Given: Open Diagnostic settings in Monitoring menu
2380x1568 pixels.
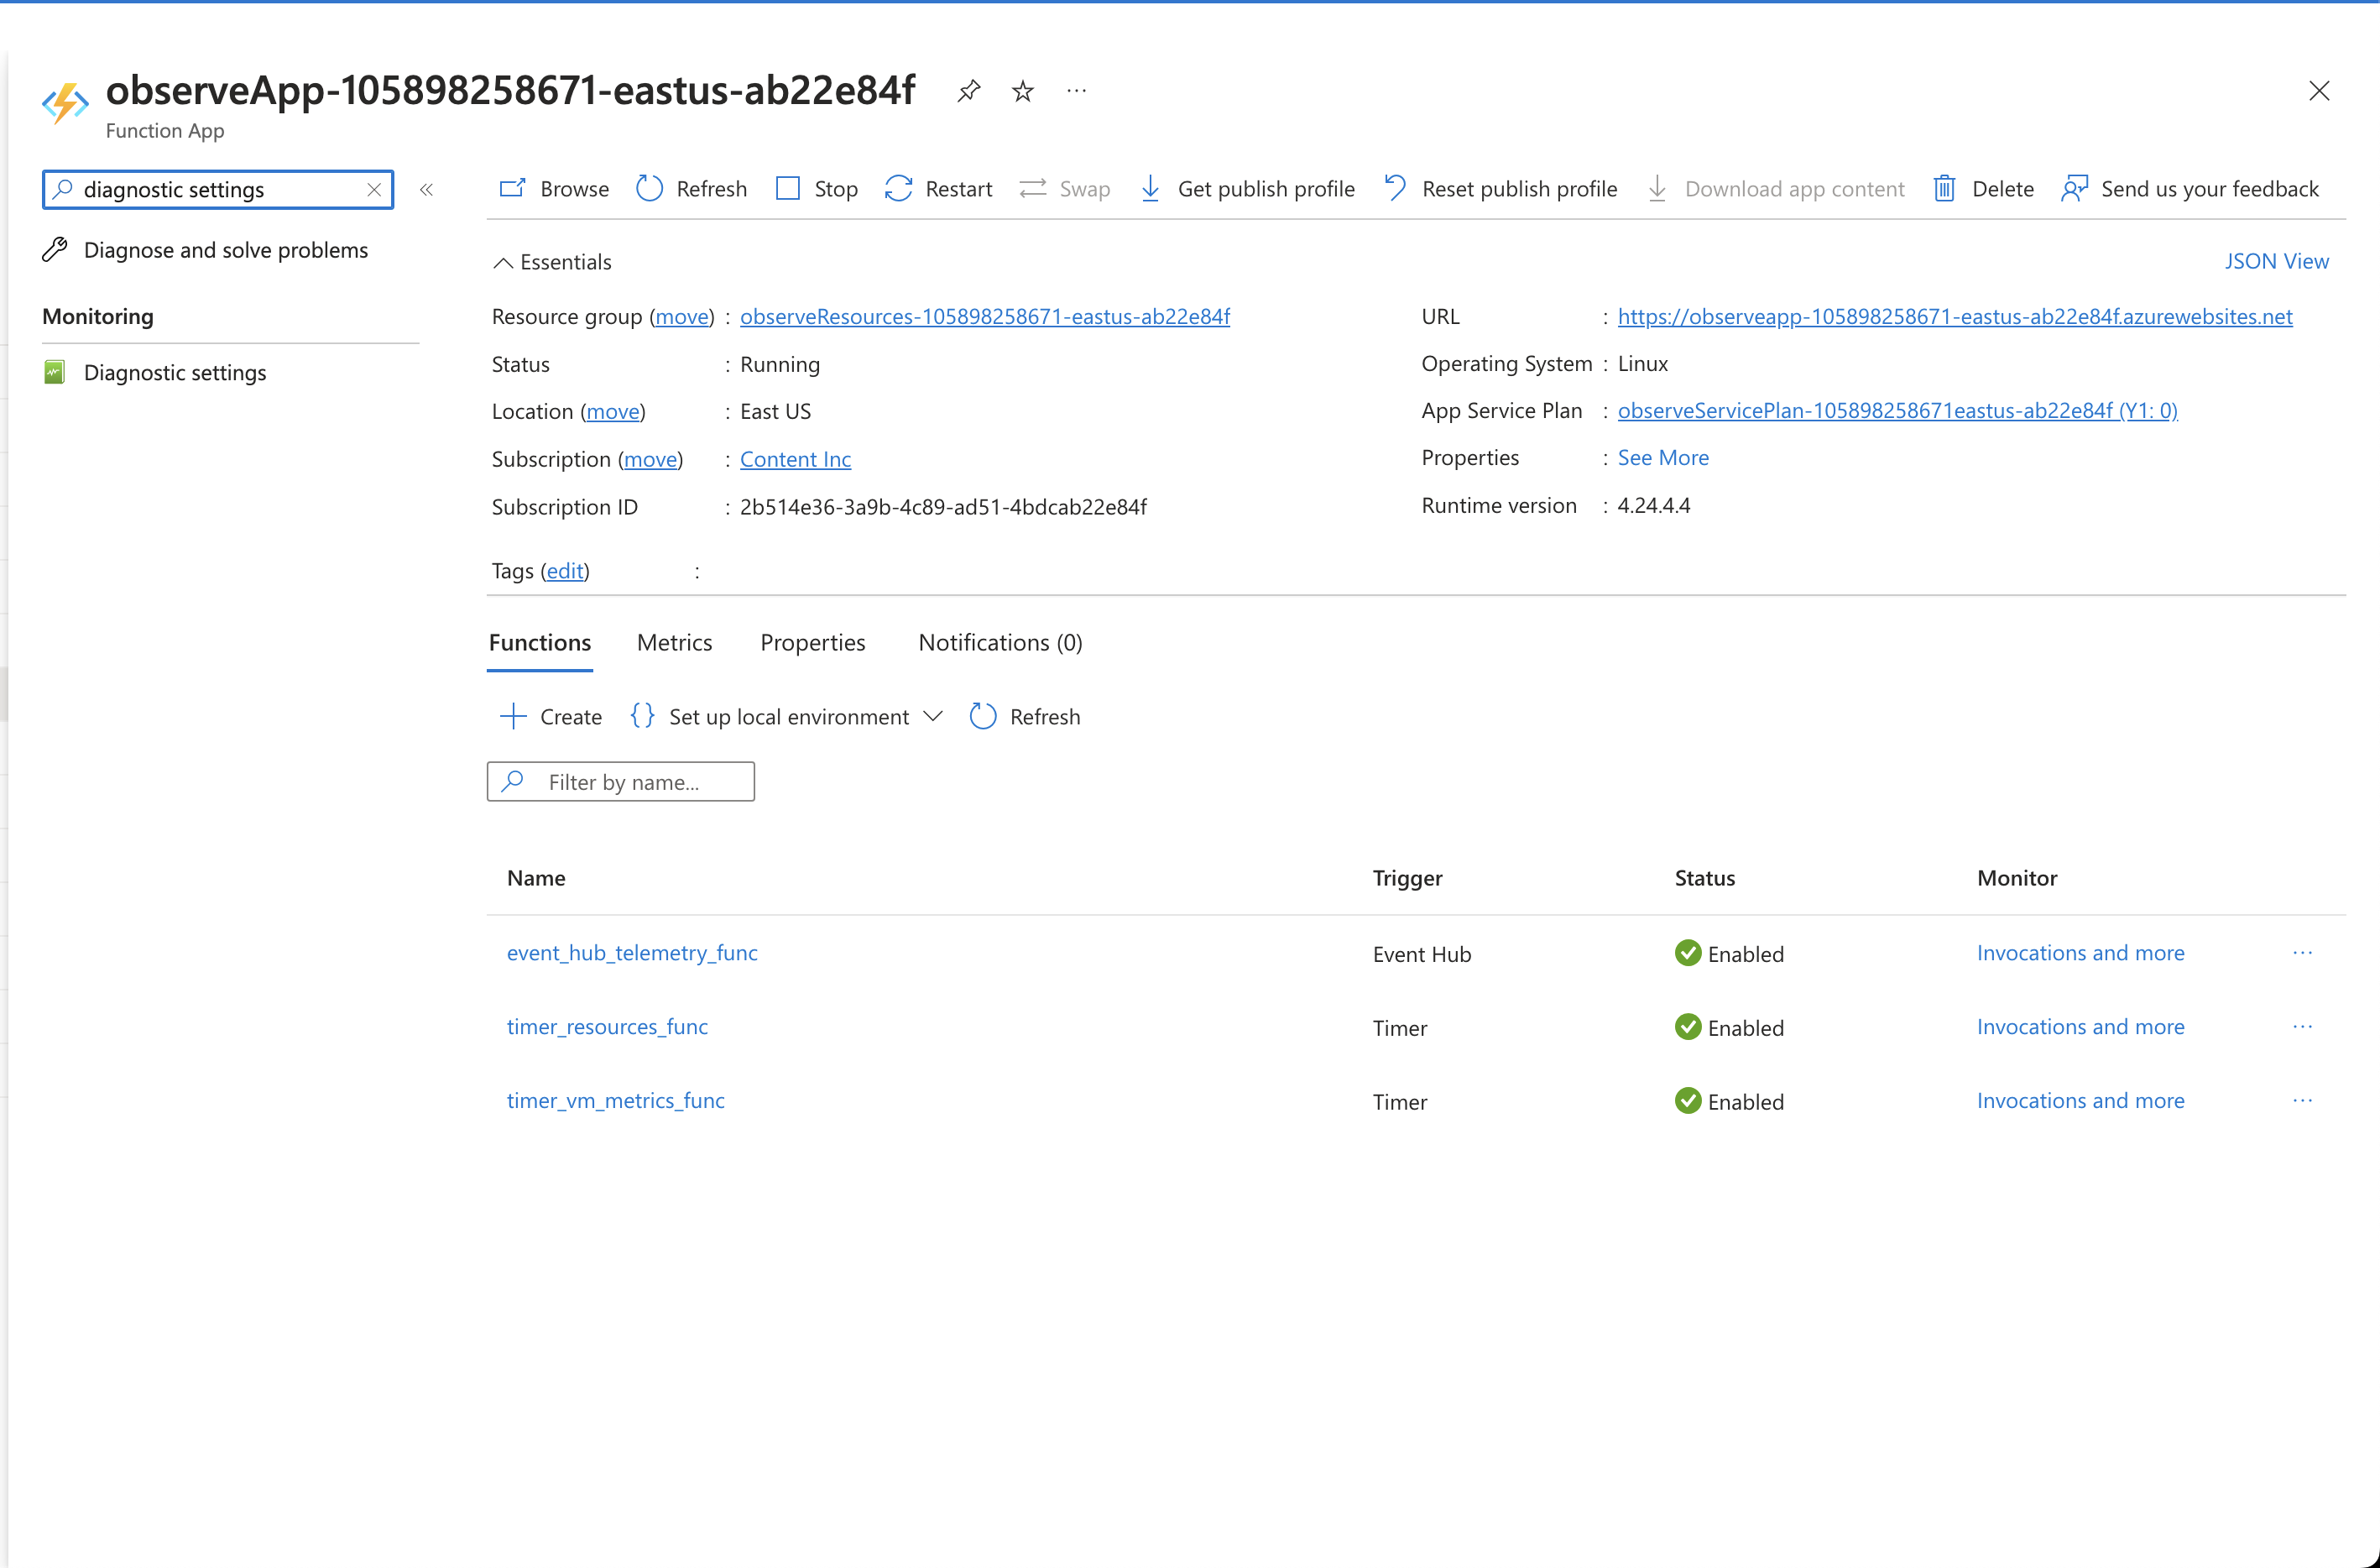Looking at the screenshot, I should point(175,372).
